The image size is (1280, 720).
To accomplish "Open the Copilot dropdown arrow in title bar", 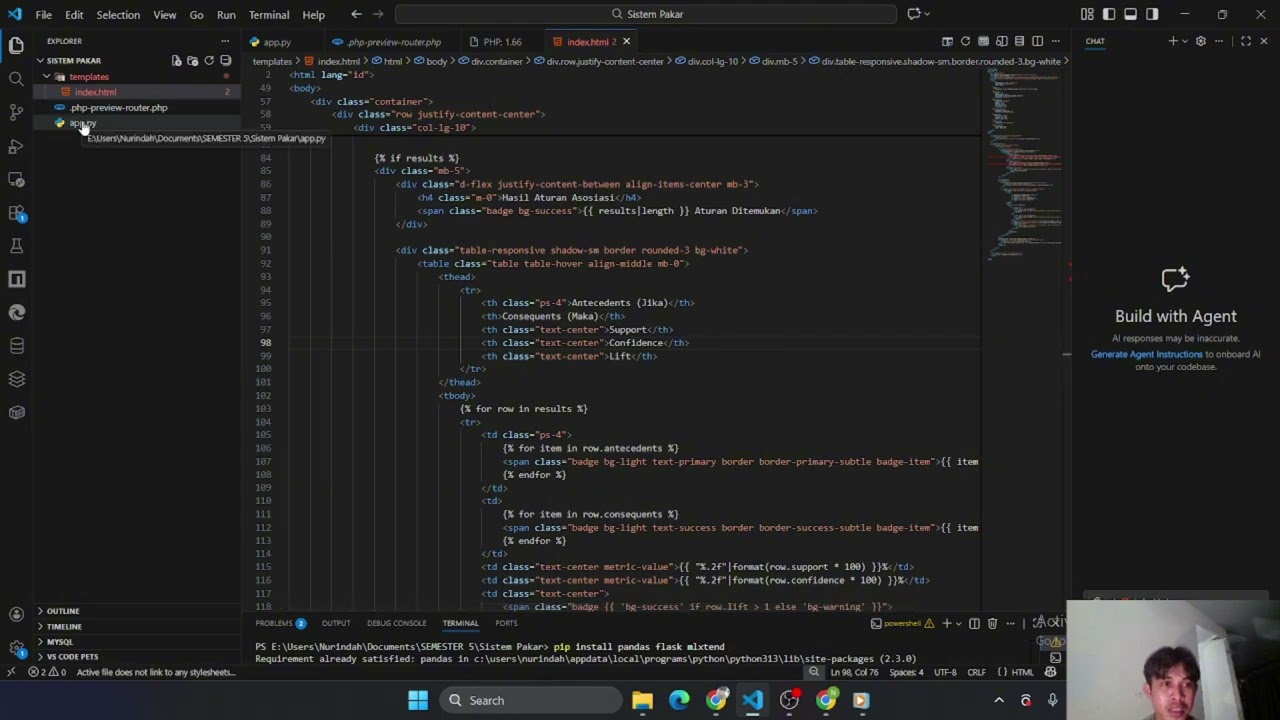I will [x=927, y=14].
